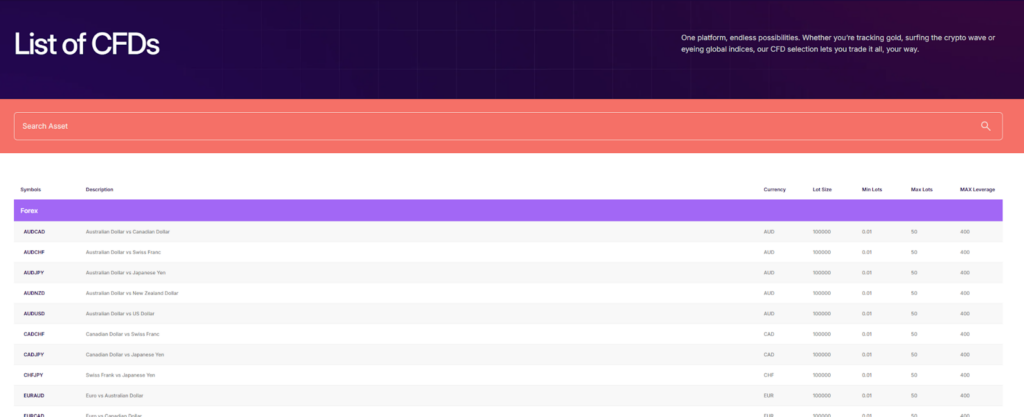Click the List of CFDs heading
The image size is (1024, 417).
(x=87, y=44)
